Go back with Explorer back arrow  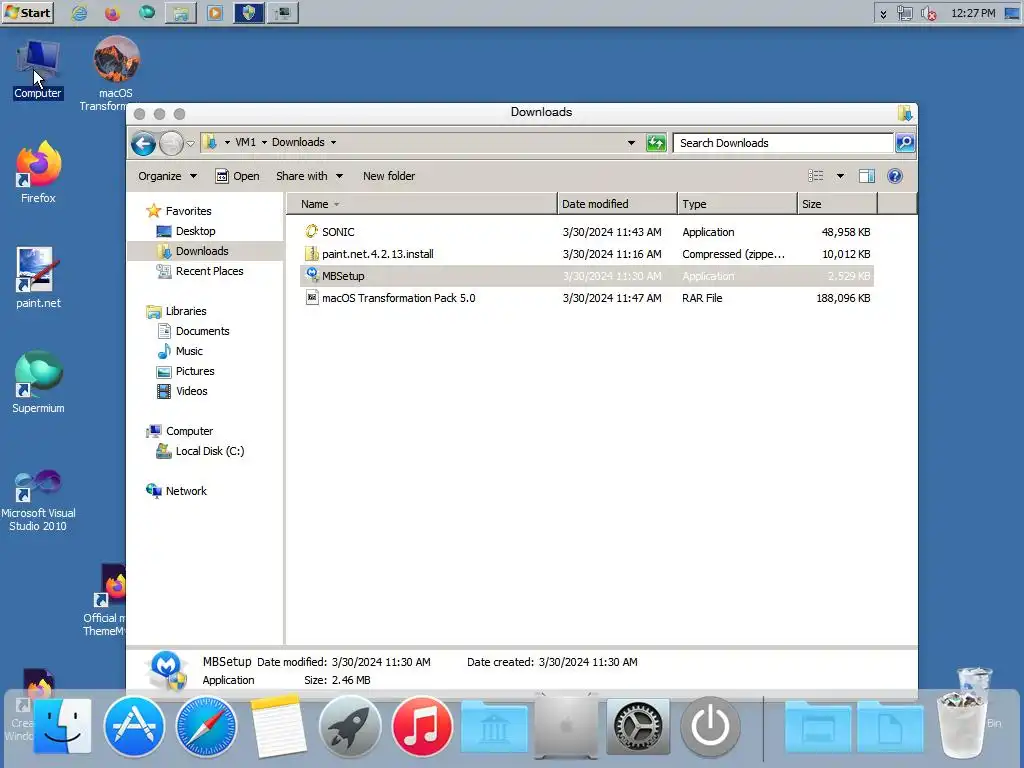(143, 143)
